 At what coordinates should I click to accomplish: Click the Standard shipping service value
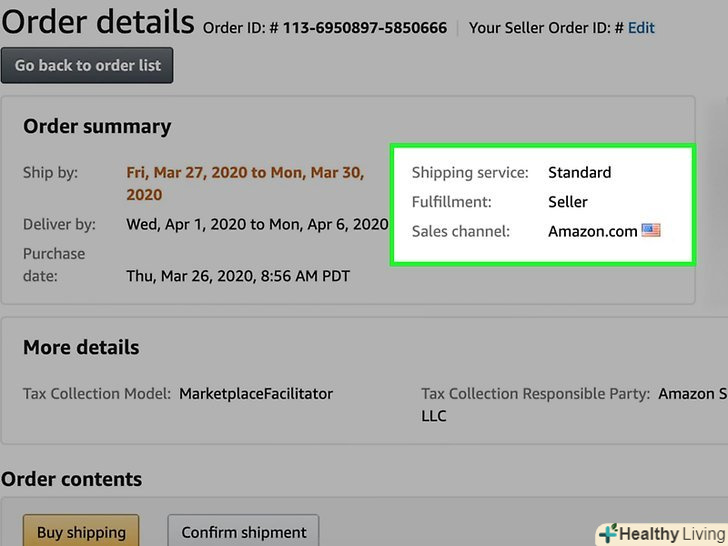coord(579,173)
